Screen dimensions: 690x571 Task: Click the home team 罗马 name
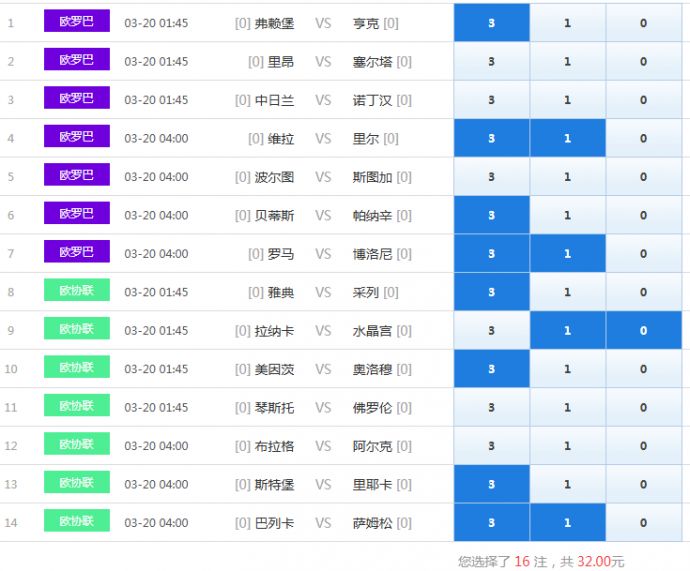click(281, 254)
